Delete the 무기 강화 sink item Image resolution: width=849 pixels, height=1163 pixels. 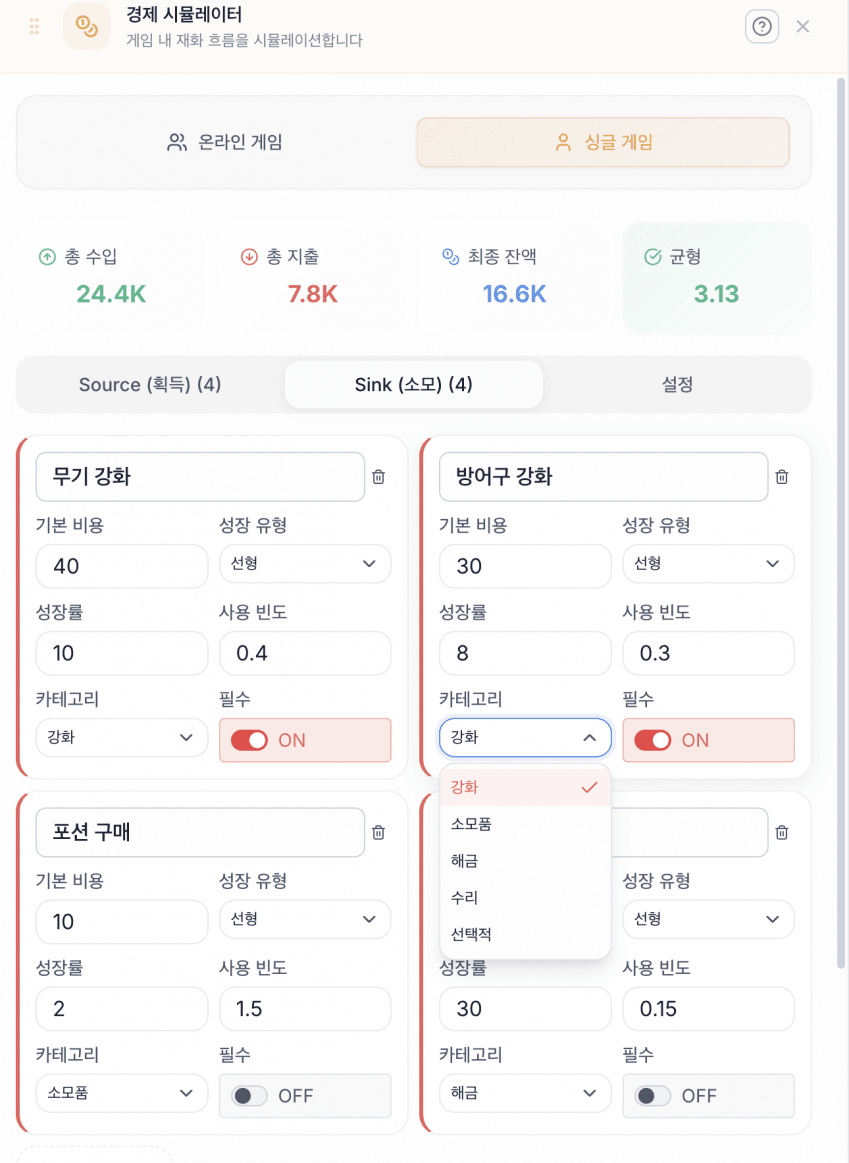click(x=378, y=477)
